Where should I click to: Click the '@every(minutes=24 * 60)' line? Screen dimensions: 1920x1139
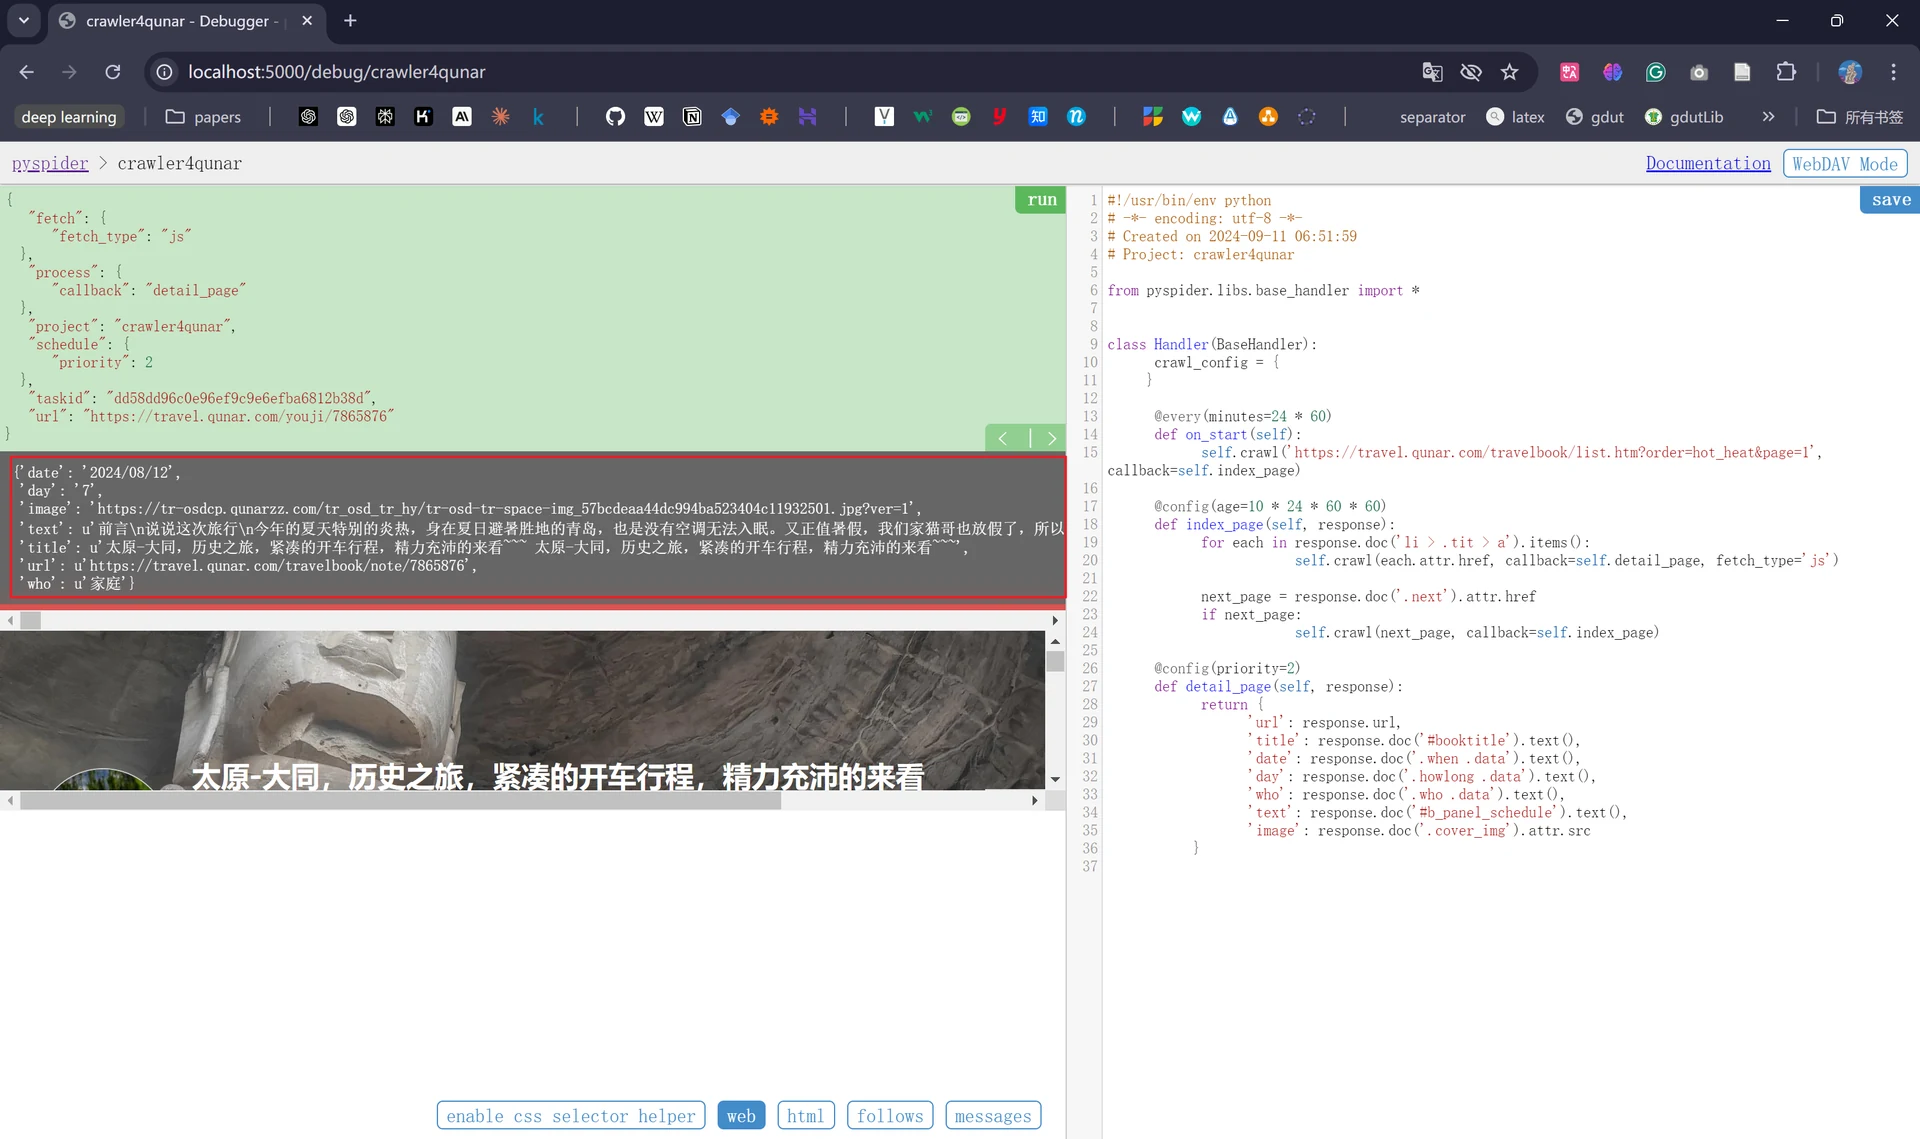tap(1243, 416)
